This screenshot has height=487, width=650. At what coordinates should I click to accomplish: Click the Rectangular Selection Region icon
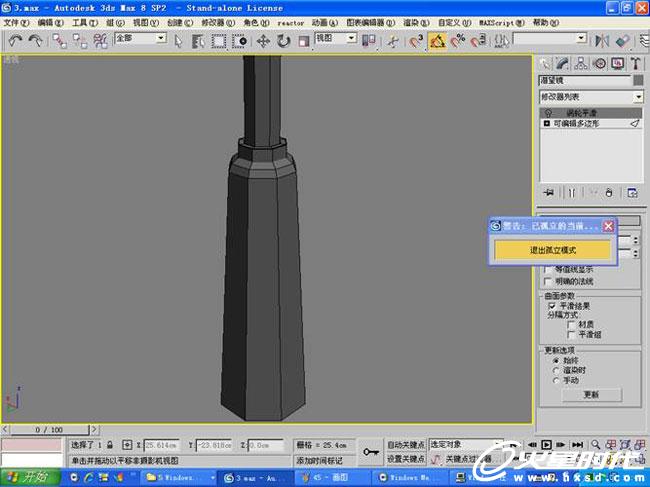(218, 41)
